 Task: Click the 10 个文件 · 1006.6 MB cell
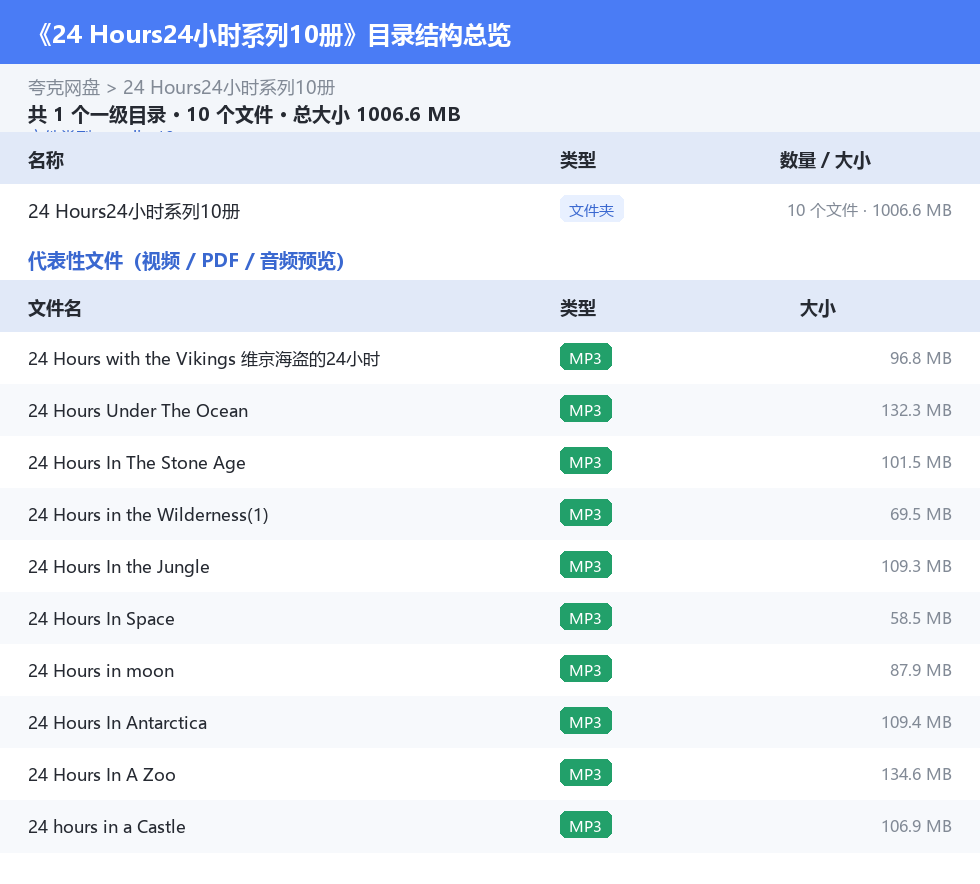[869, 210]
